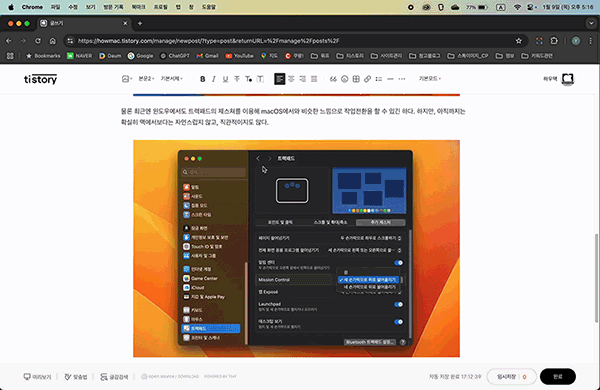
Task: Open the Apple menu
Action: click(x=11, y=7)
